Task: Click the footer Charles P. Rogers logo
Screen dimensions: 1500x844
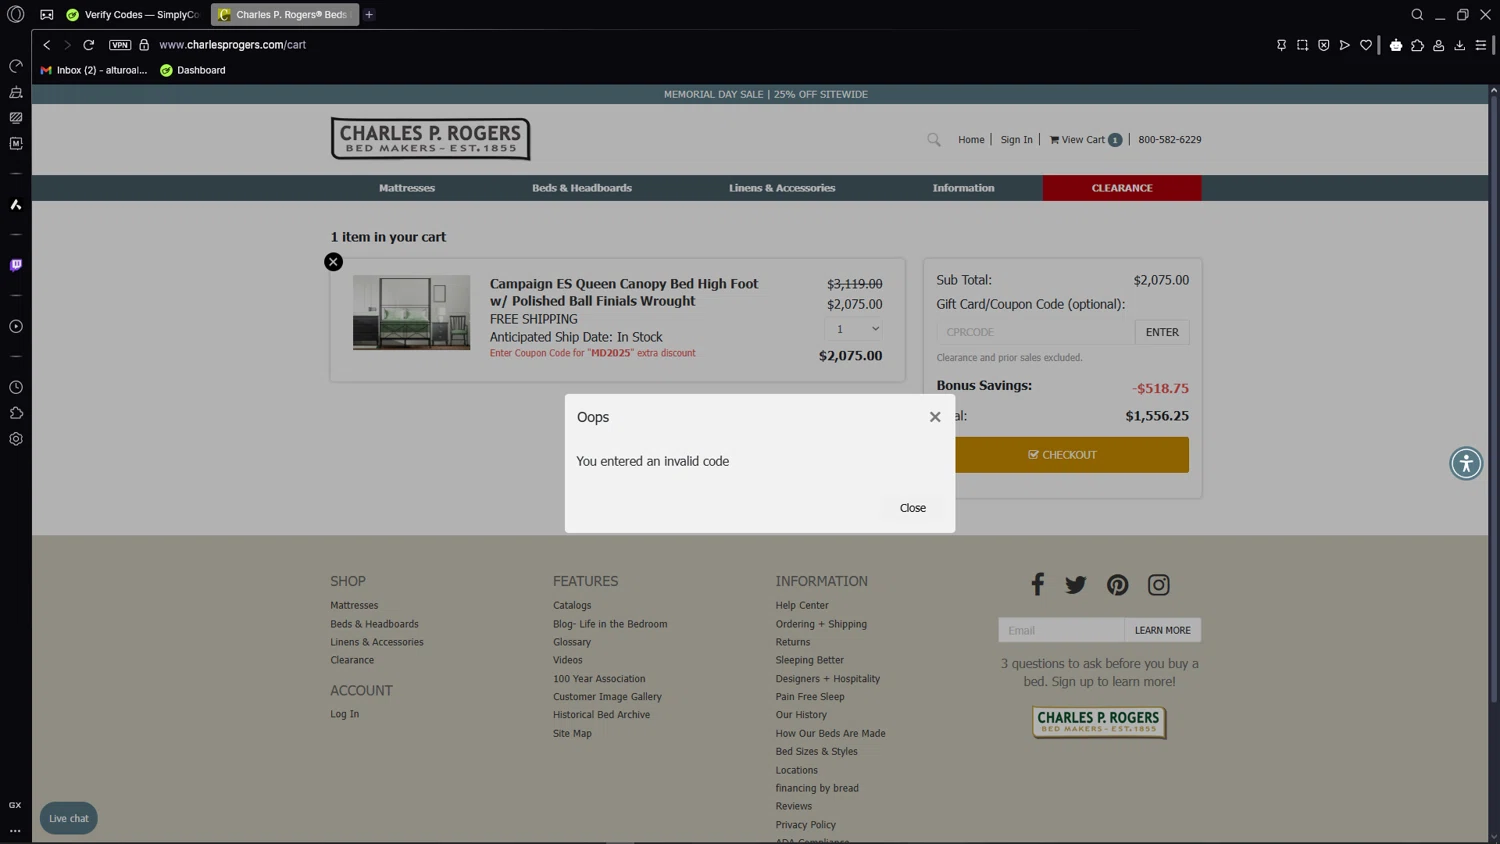Action: (1099, 722)
